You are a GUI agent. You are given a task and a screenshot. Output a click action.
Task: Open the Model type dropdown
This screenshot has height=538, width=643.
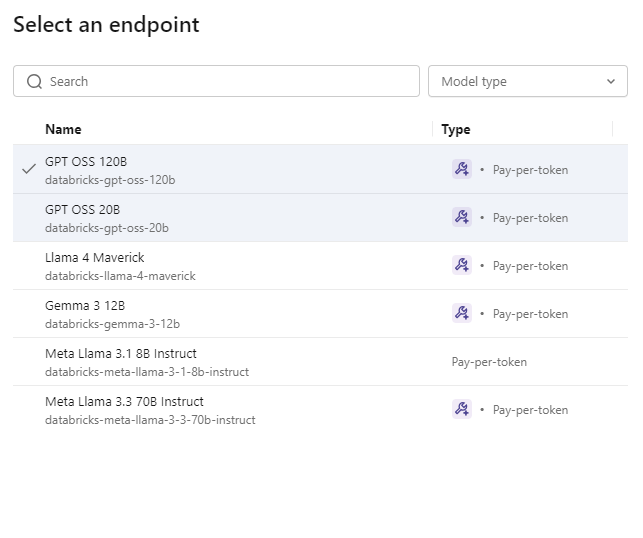[x=528, y=81]
